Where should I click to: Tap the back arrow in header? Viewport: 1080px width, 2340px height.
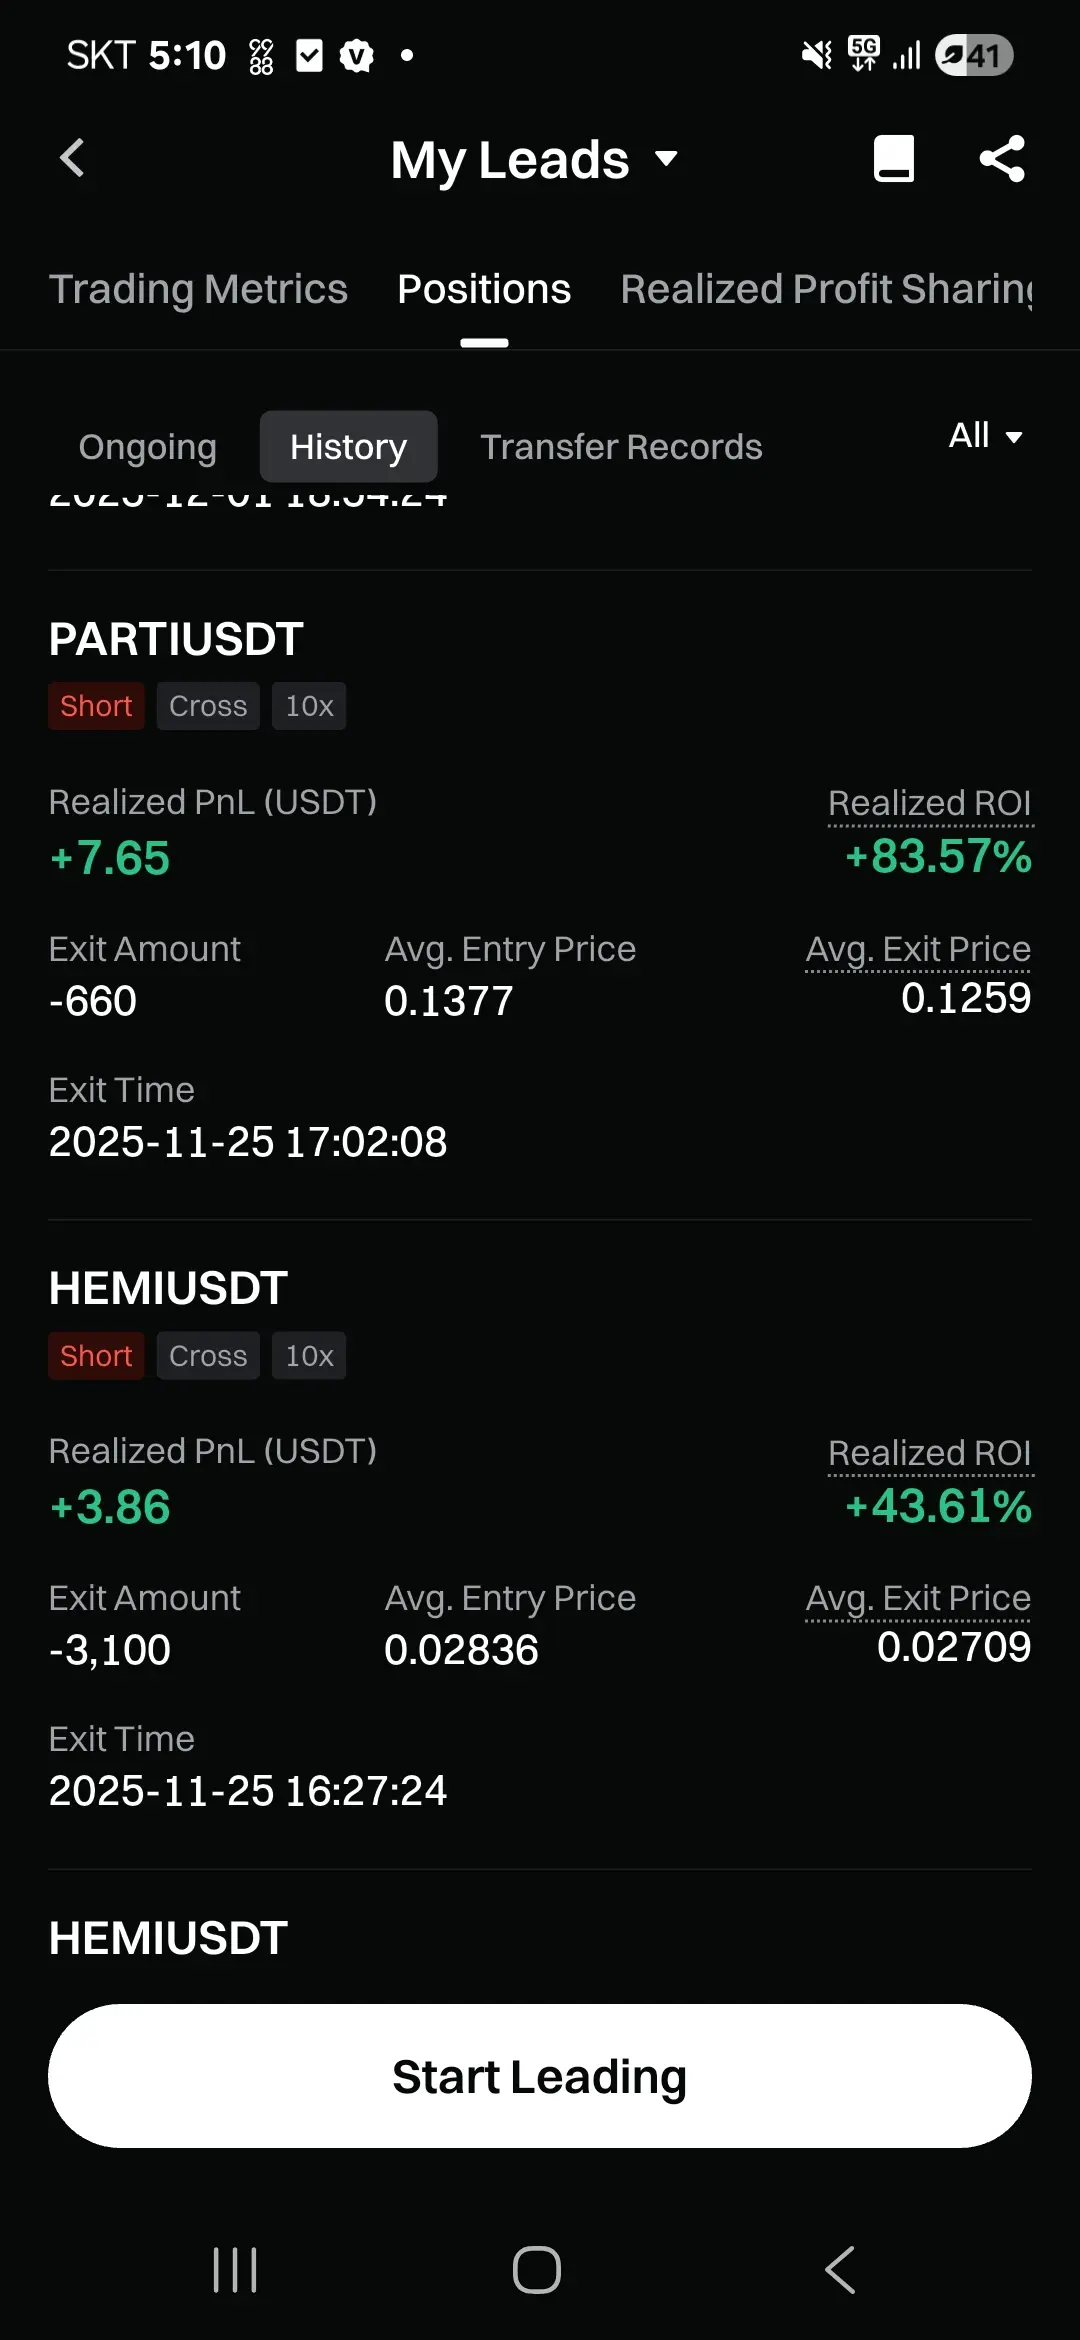pos(72,158)
